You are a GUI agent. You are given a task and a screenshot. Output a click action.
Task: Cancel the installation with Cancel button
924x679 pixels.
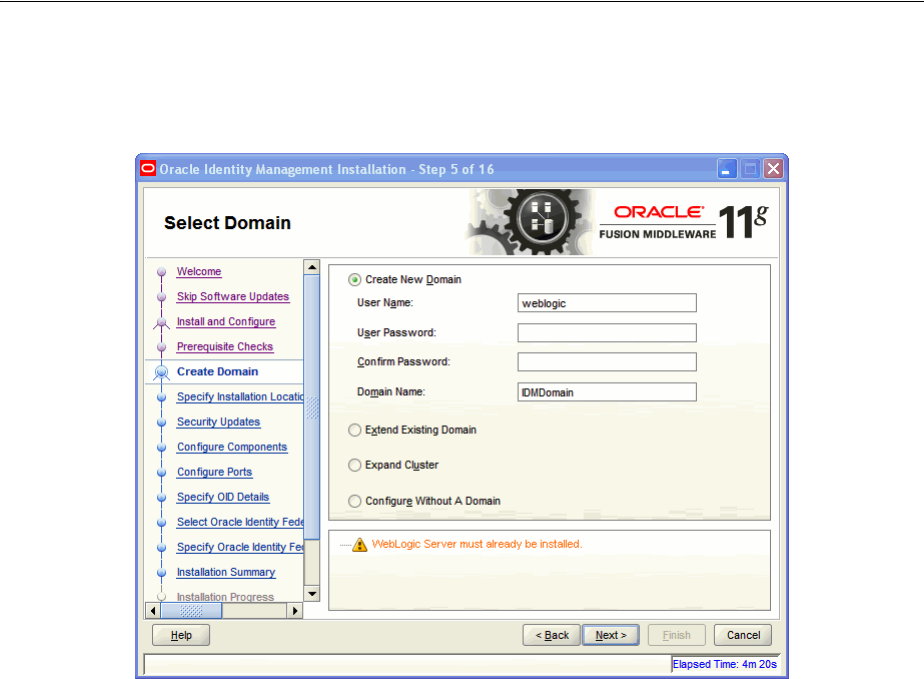pos(743,635)
